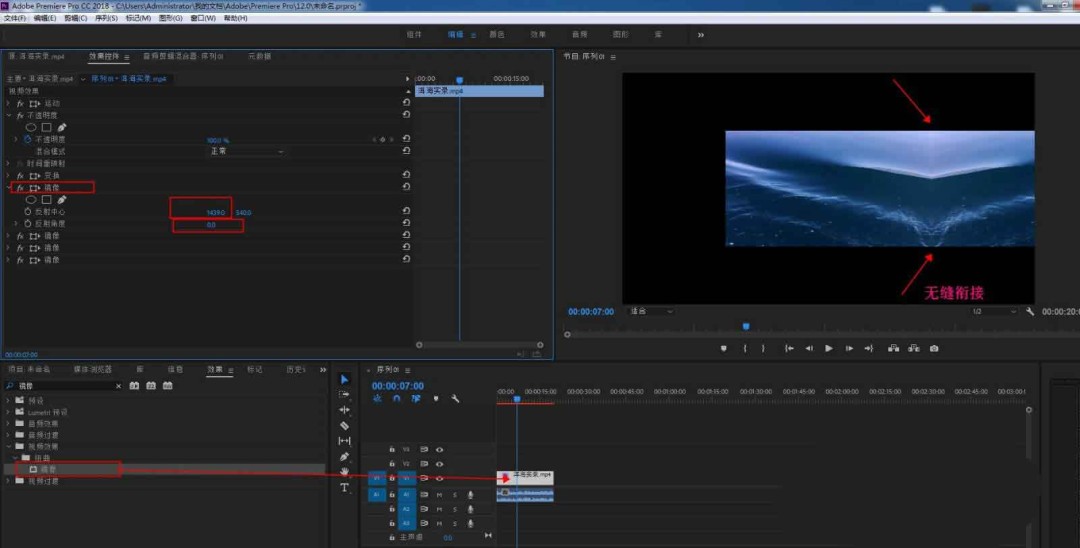Click Mark Out brace button
The image size is (1080, 548).
tap(762, 348)
